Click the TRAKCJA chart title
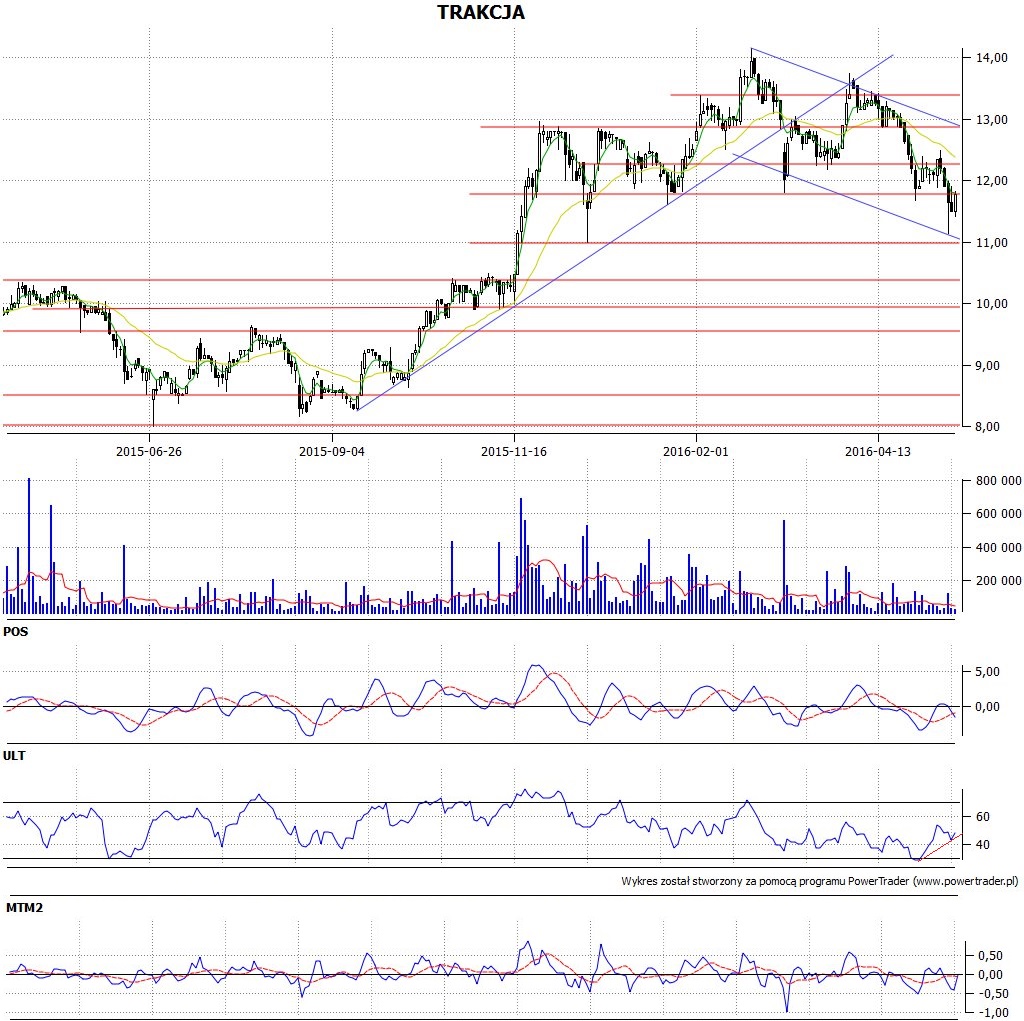Image resolution: width=1024 pixels, height=1021 pixels. 481,12
